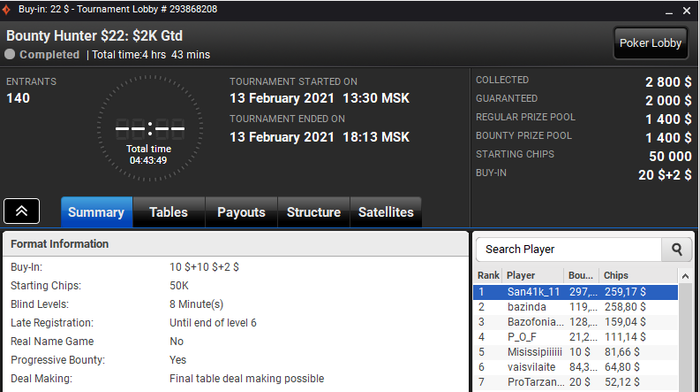Click the 258,80 $ chips value
The height and width of the screenshot is (392, 700).
[x=625, y=307]
